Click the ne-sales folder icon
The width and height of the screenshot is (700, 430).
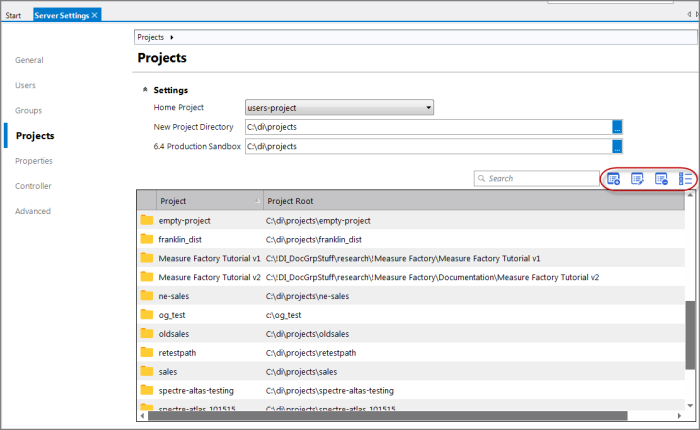(146, 296)
